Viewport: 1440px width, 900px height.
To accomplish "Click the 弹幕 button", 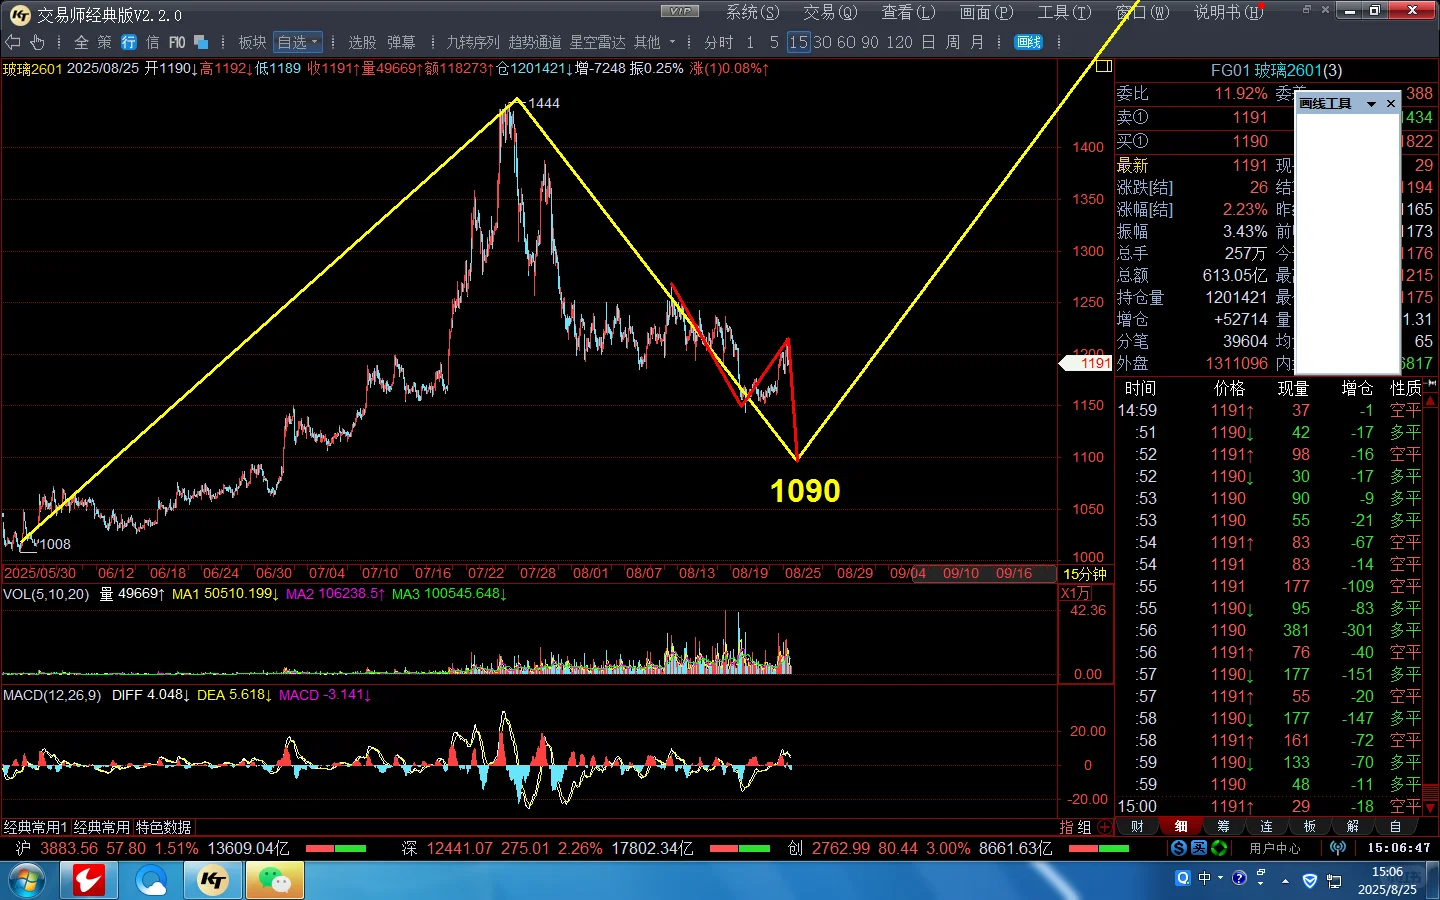I will (x=401, y=42).
